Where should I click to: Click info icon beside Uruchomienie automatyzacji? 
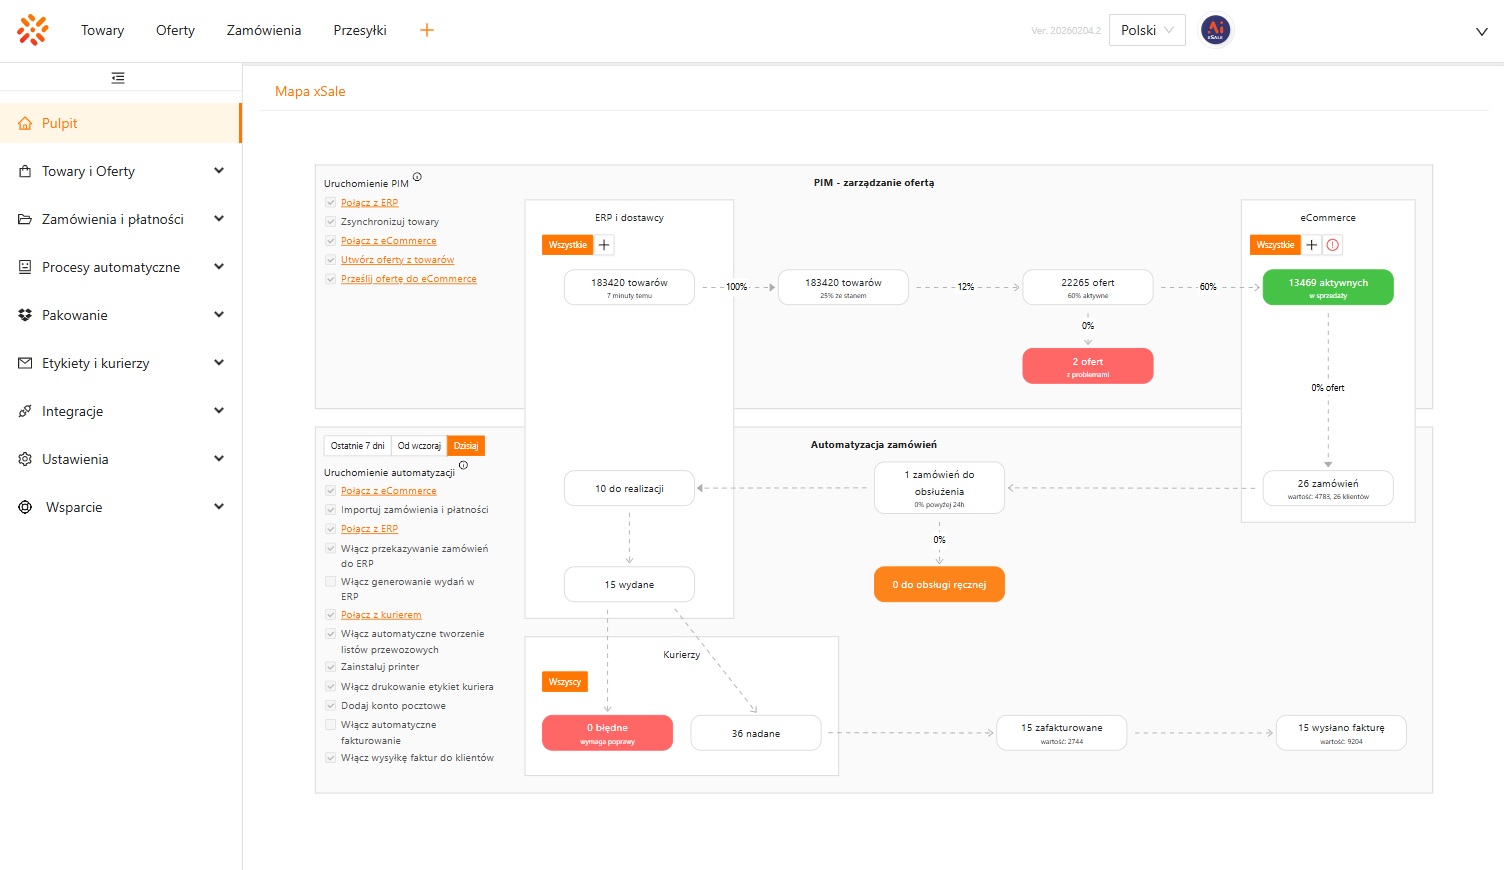[463, 465]
